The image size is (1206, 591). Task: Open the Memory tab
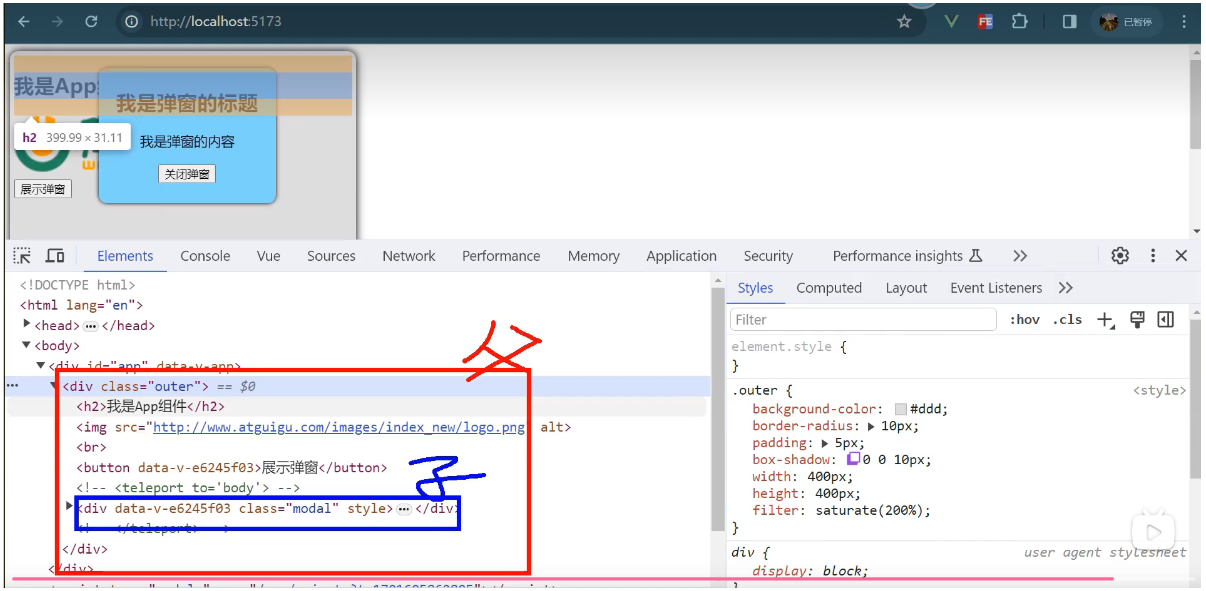[x=593, y=256]
